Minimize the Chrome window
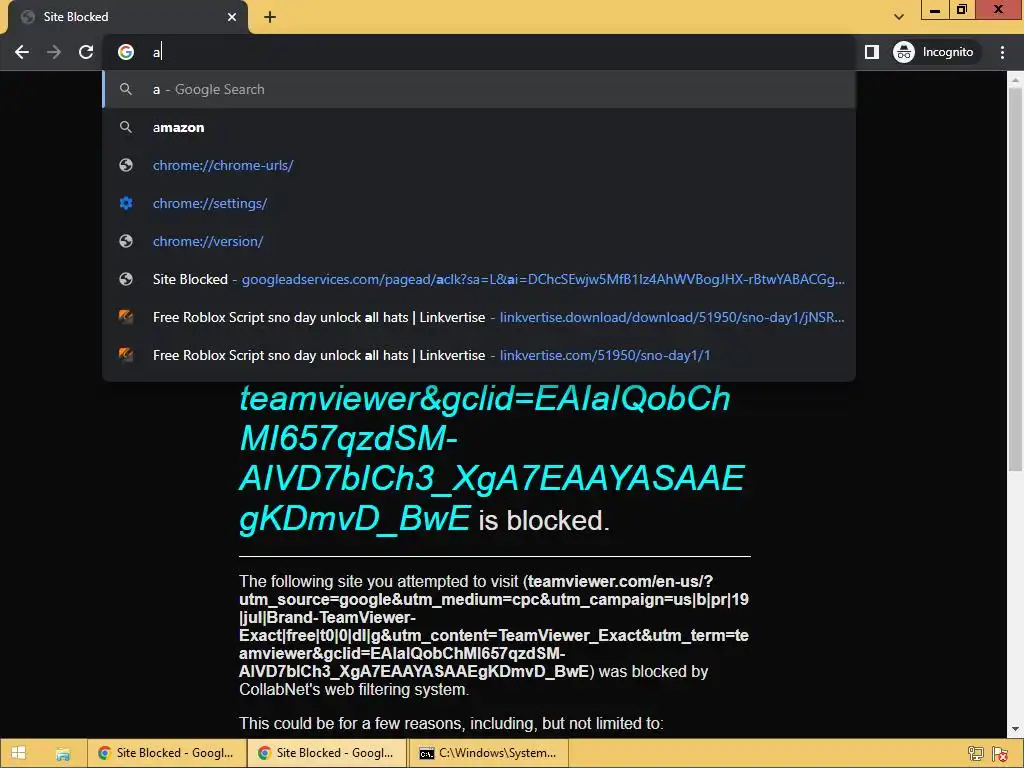 pos(935,10)
